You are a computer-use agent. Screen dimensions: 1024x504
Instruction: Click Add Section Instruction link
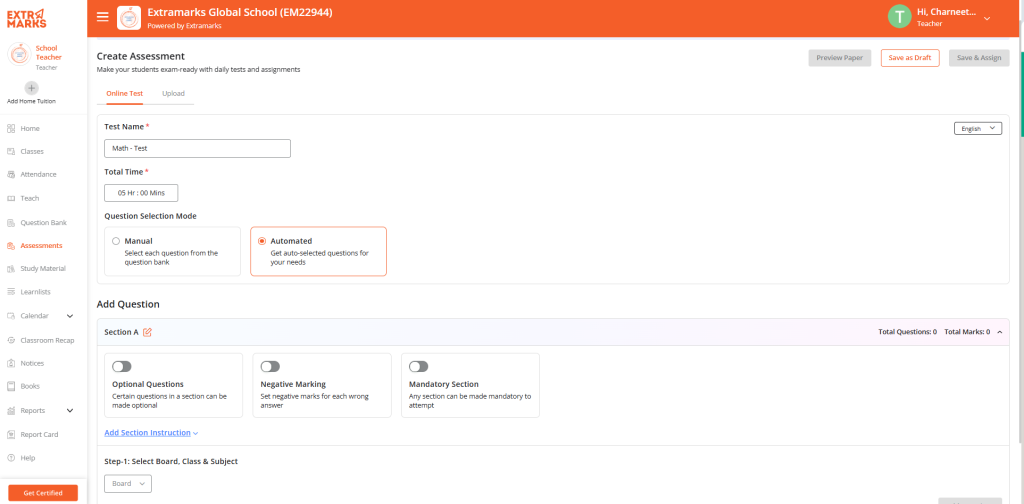point(147,433)
